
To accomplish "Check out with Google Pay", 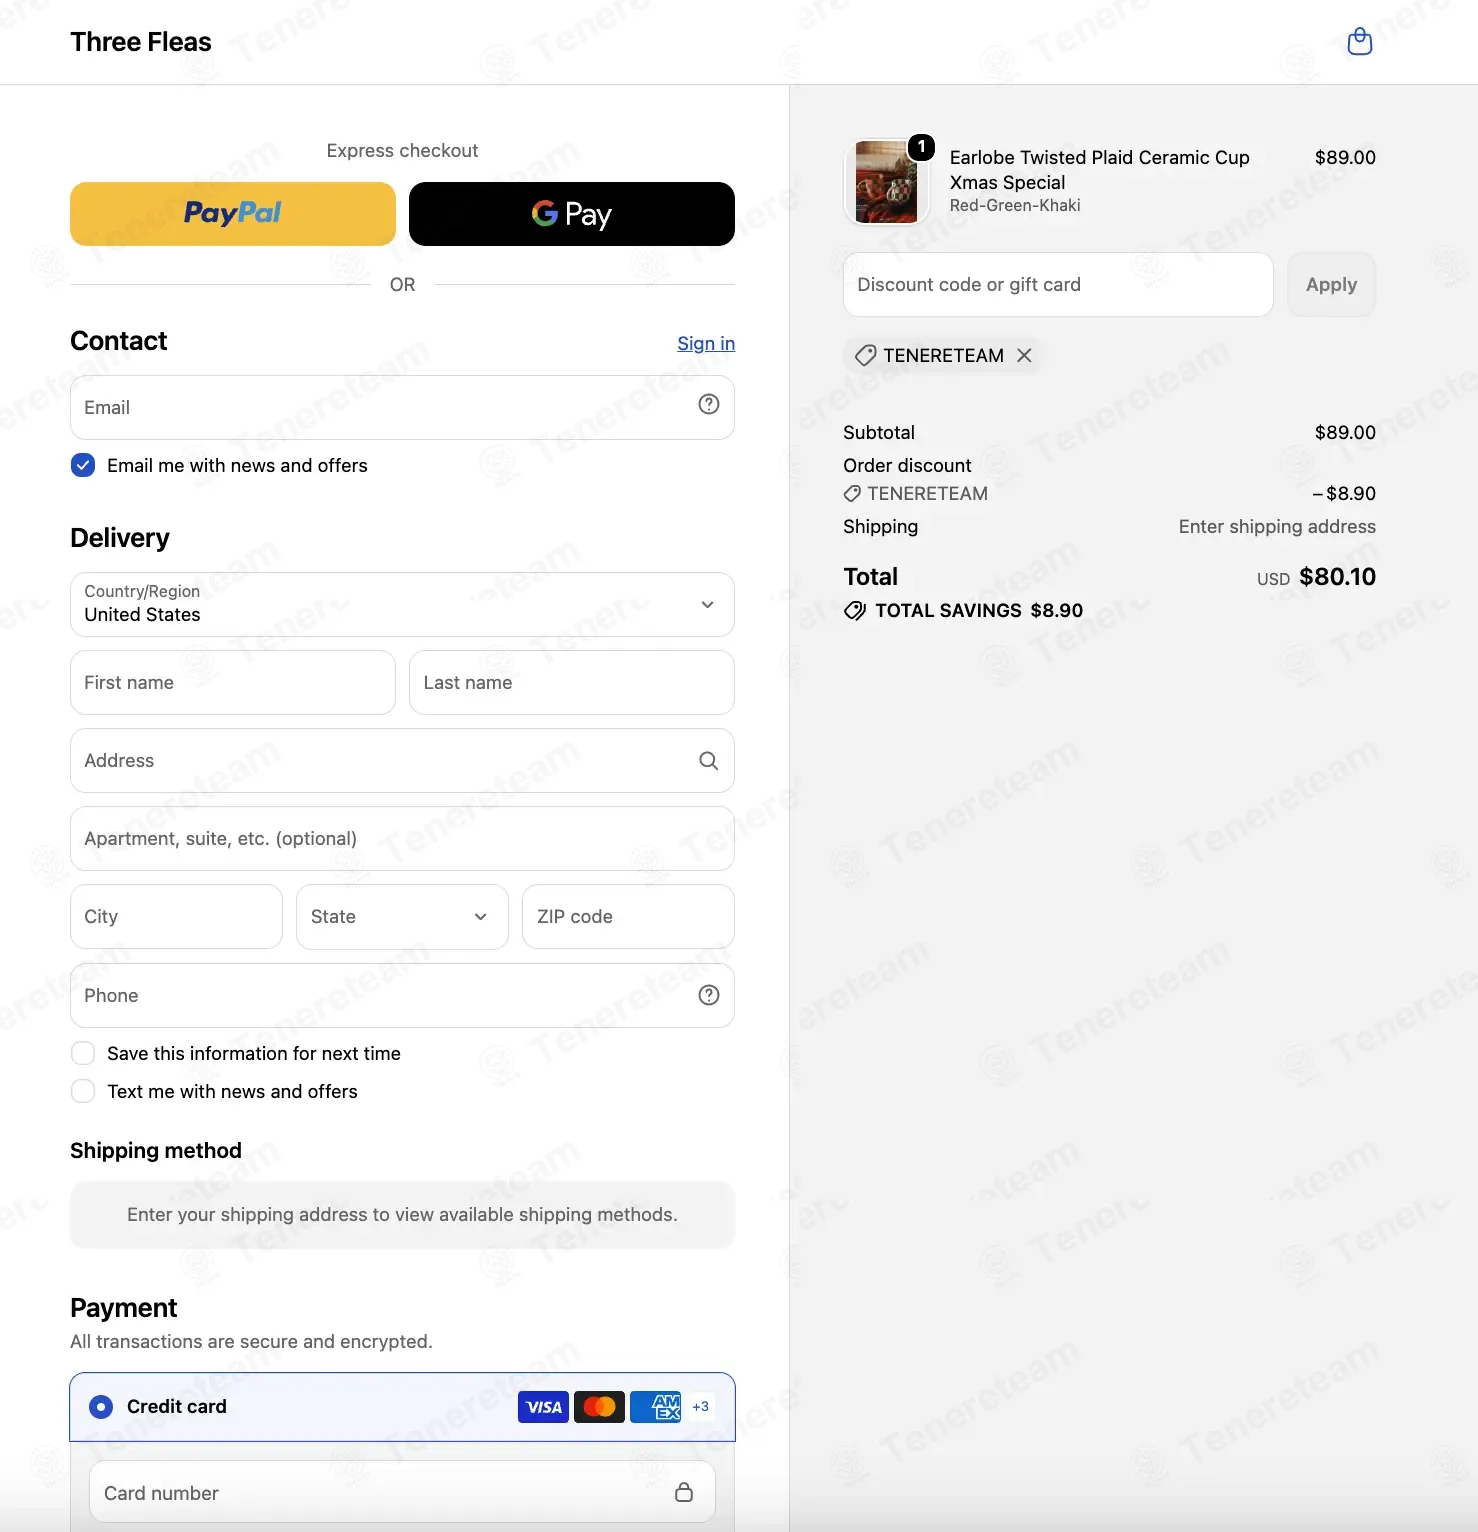I will pyautogui.click(x=572, y=214).
